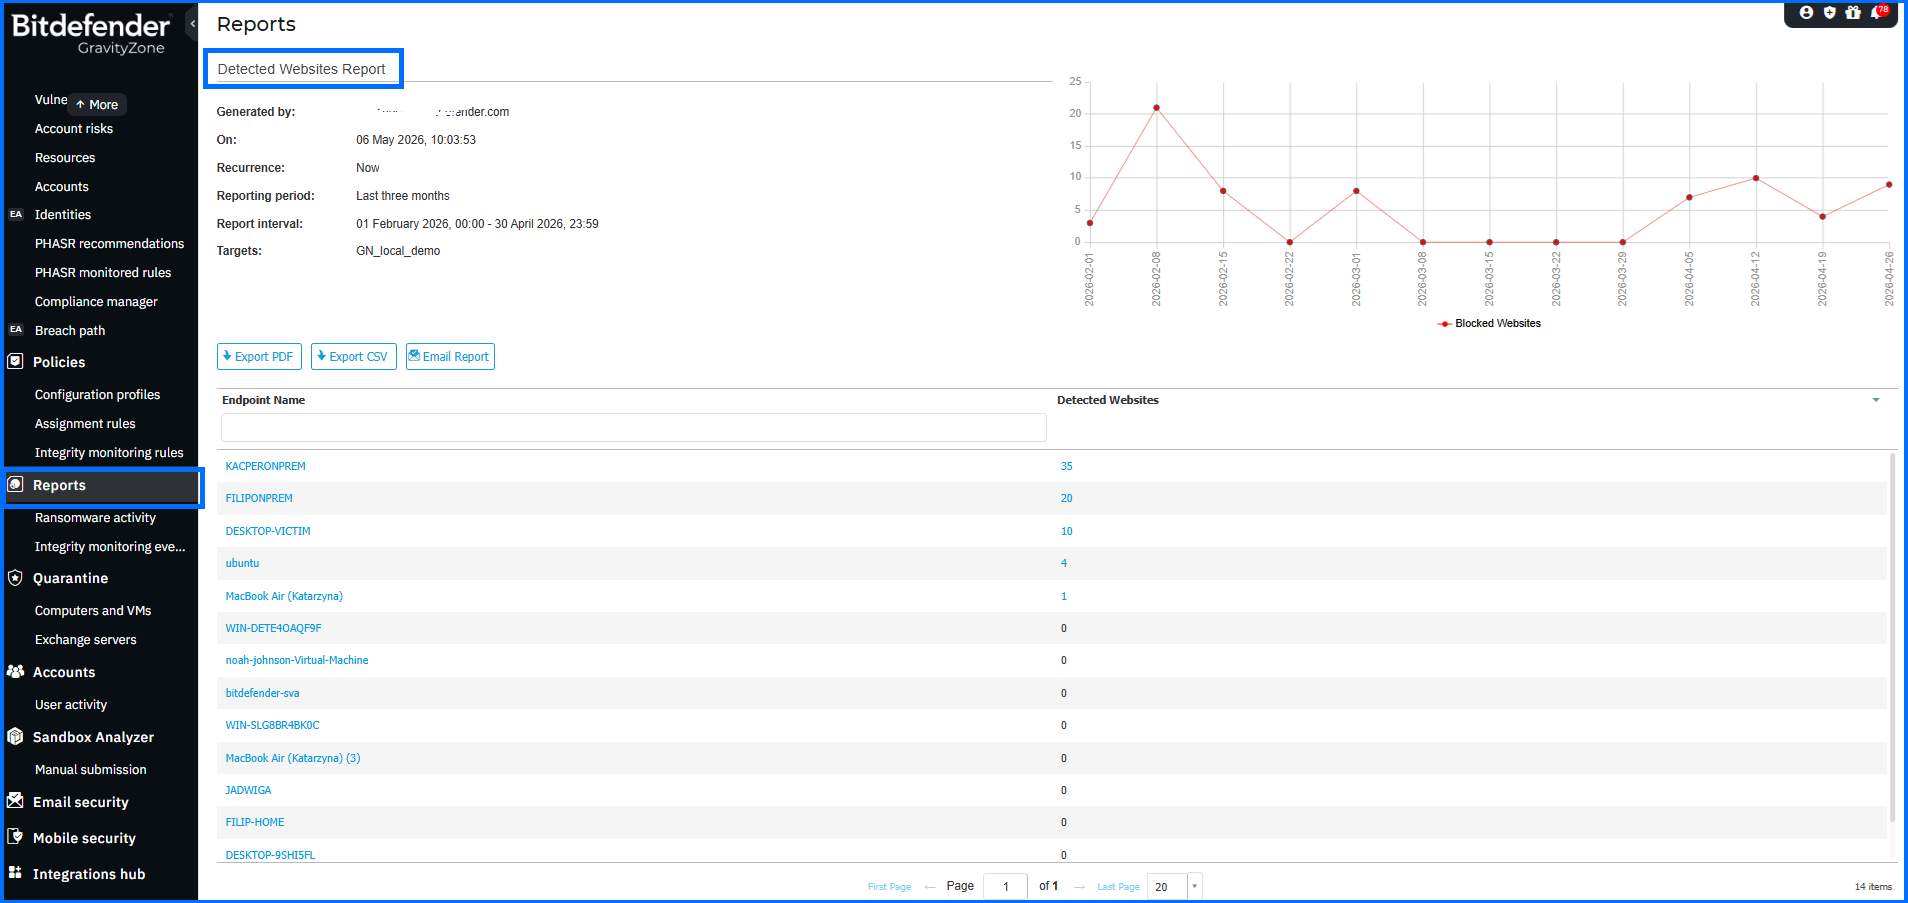Click the Integrations hub grid icon
Image resolution: width=1908 pixels, height=903 pixels.
pos(15,873)
